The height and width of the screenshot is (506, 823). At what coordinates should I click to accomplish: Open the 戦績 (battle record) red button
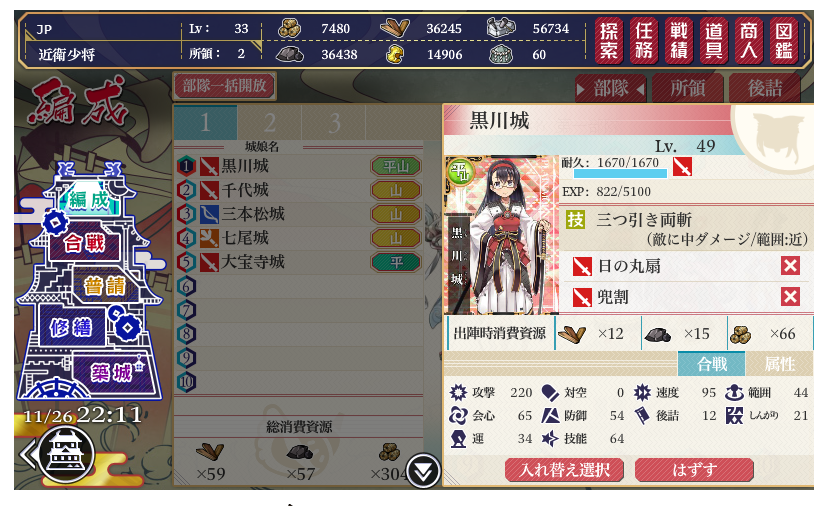[679, 40]
